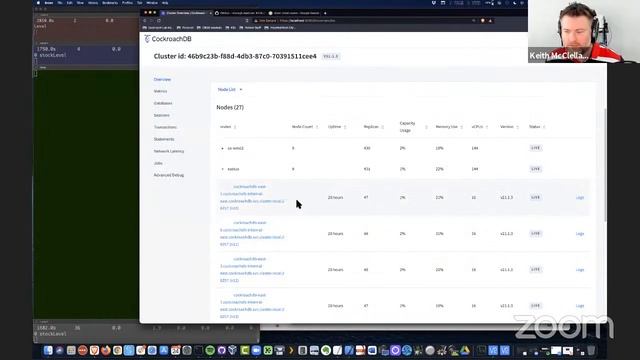Click the green terminal pane at left
The image size is (640, 360).
86,194
